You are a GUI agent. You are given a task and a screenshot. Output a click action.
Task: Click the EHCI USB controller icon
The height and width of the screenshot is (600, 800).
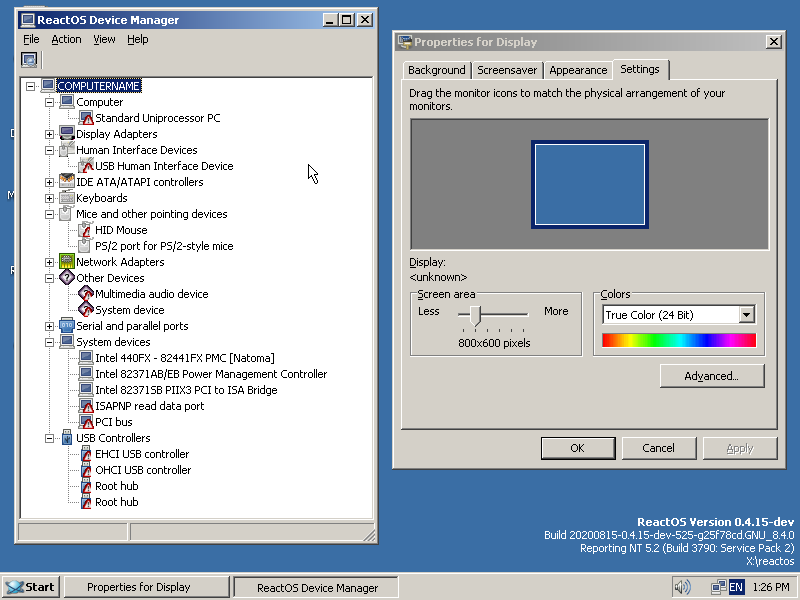pyautogui.click(x=86, y=454)
